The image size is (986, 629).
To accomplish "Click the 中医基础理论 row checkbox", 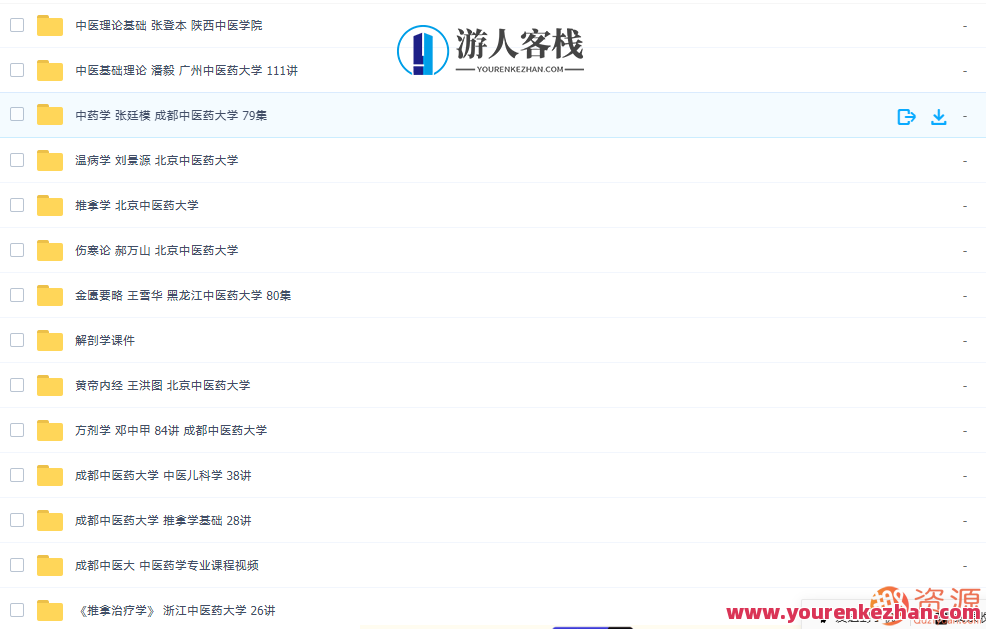I will point(16,70).
